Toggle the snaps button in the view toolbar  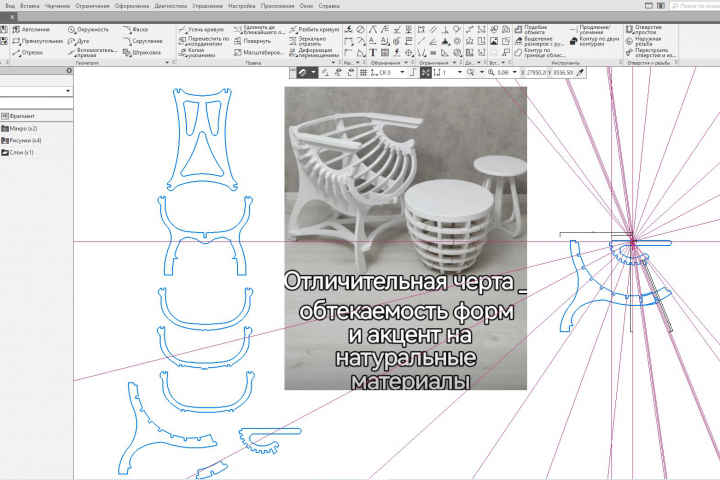coord(426,73)
